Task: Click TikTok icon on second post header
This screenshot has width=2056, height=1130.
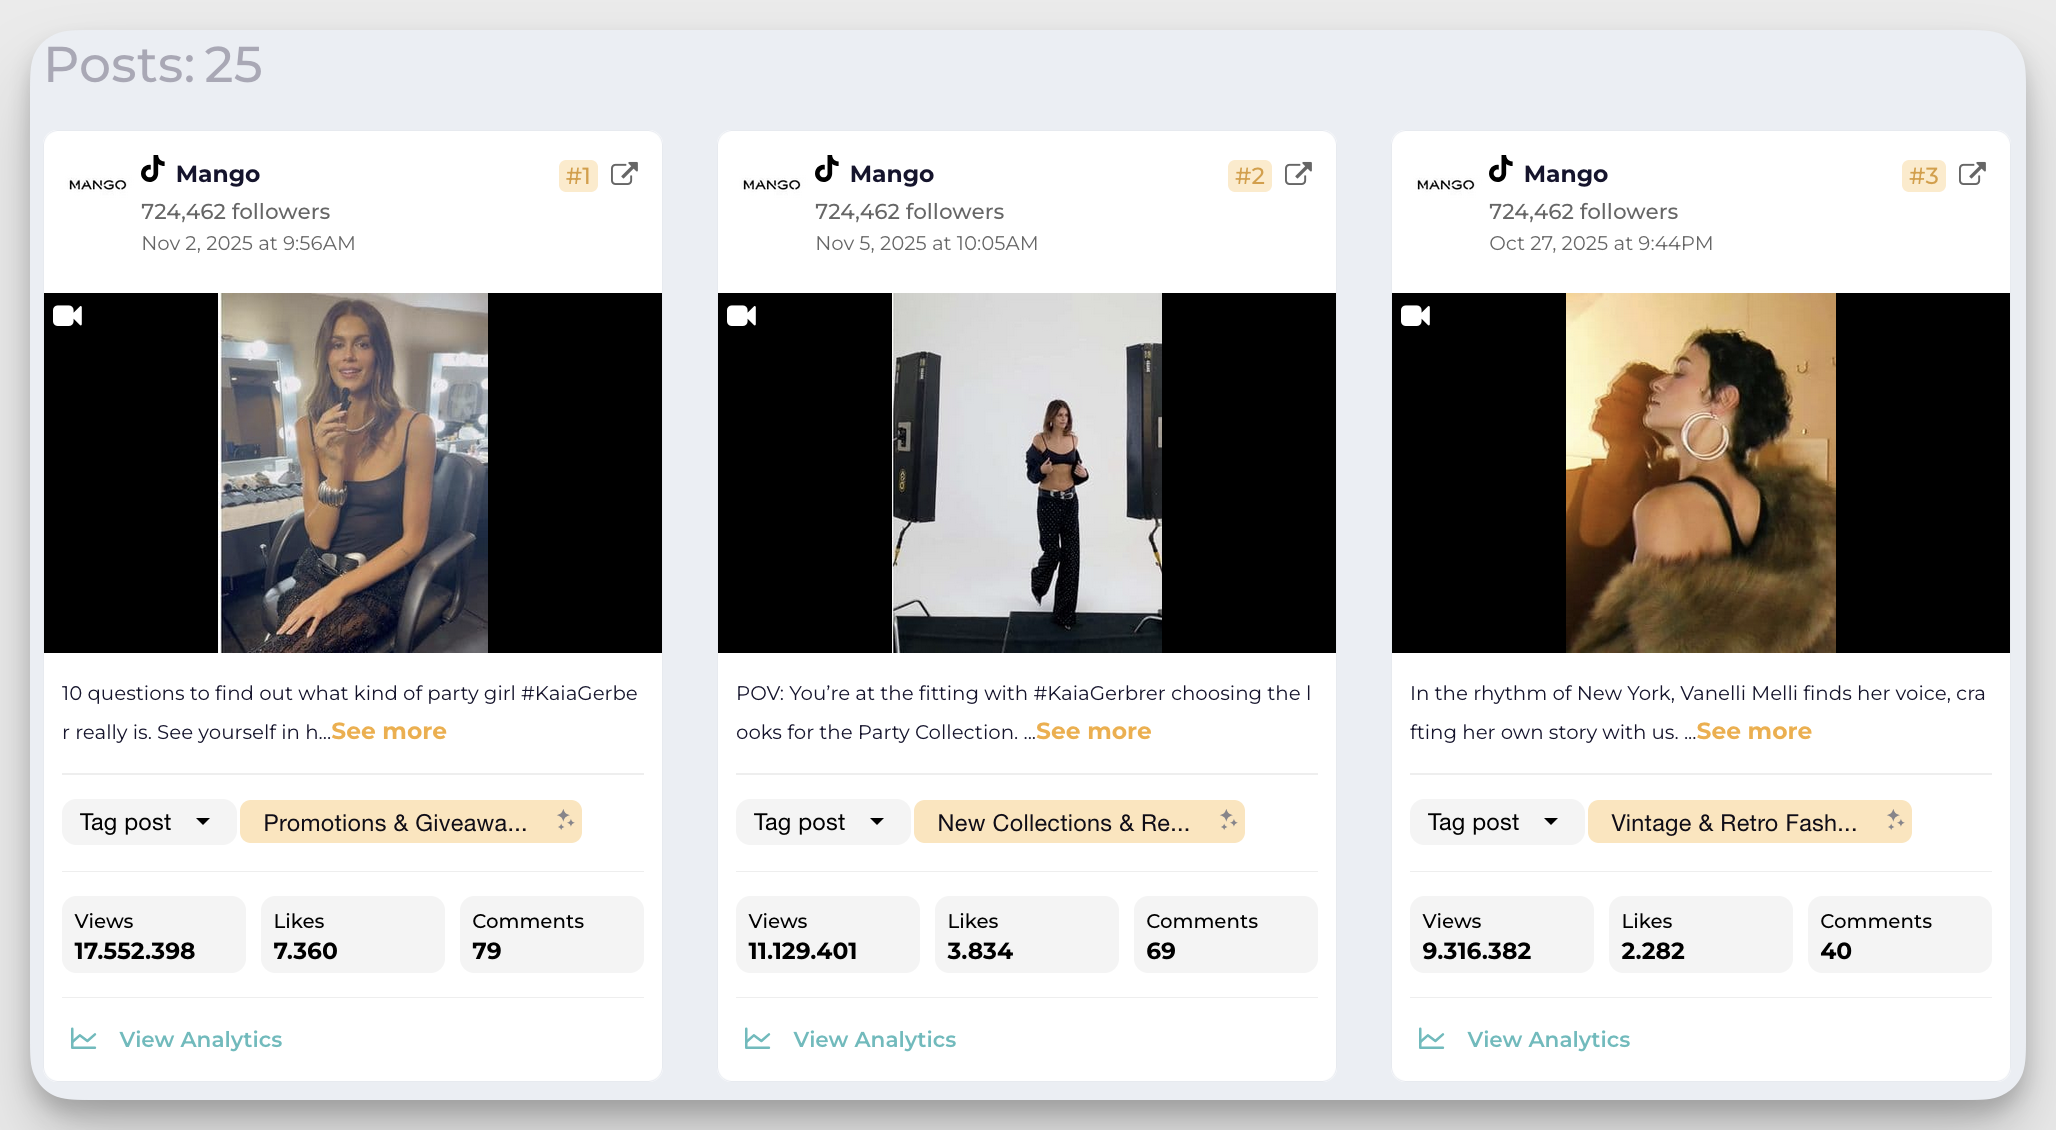Action: [827, 169]
